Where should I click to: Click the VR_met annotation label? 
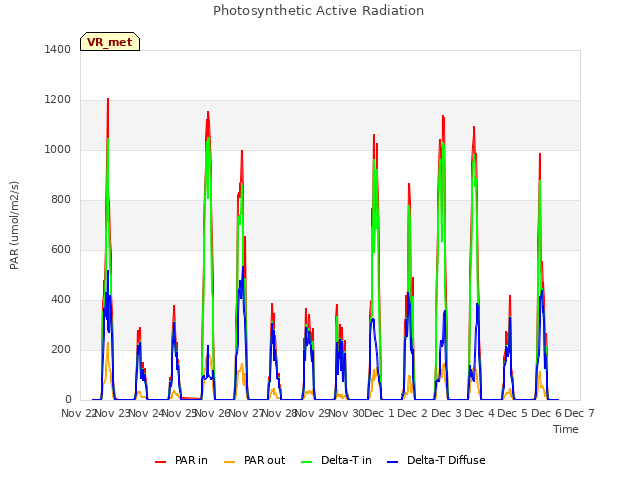click(x=110, y=42)
